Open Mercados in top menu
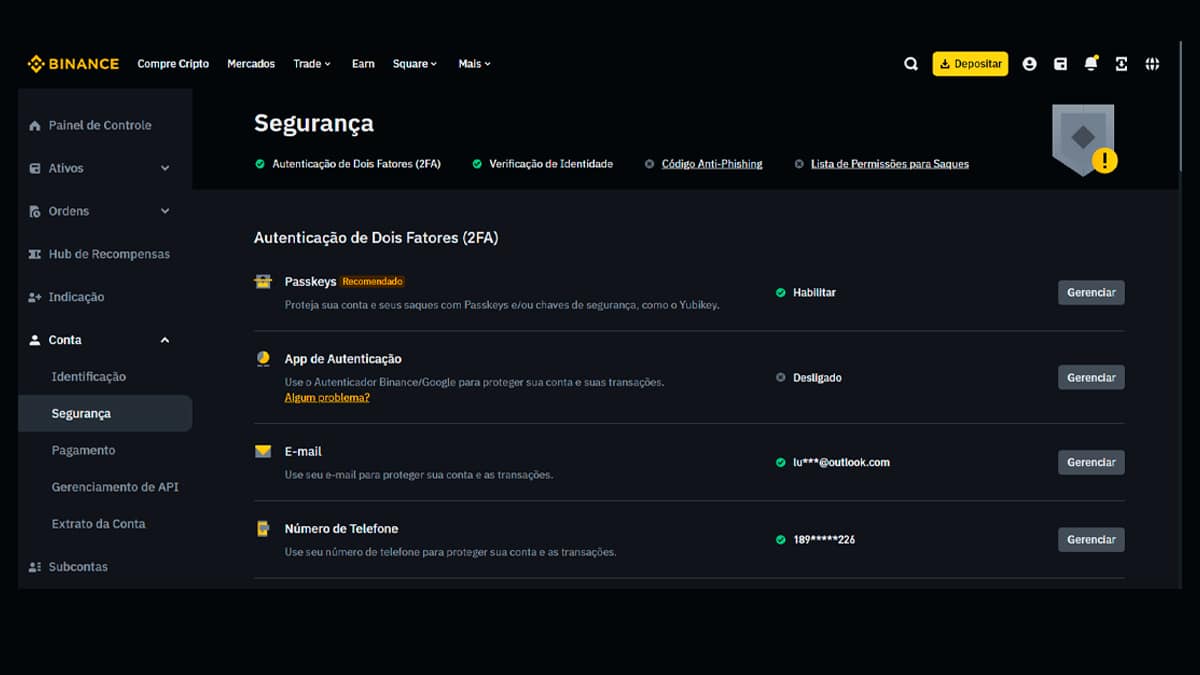This screenshot has width=1200, height=675. [251, 64]
